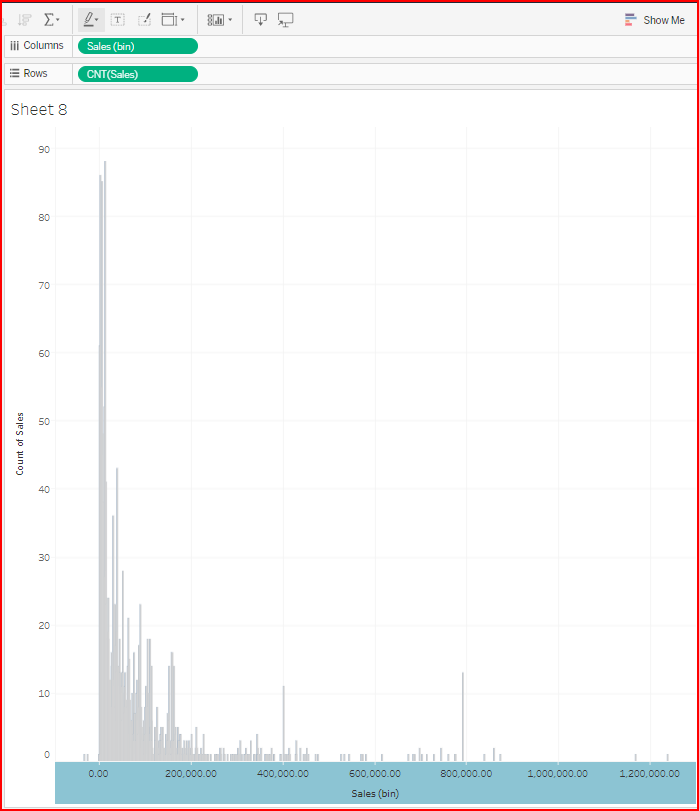The image size is (699, 811).
Task: Click the Sales (bin) x-axis title
Action: (x=375, y=793)
